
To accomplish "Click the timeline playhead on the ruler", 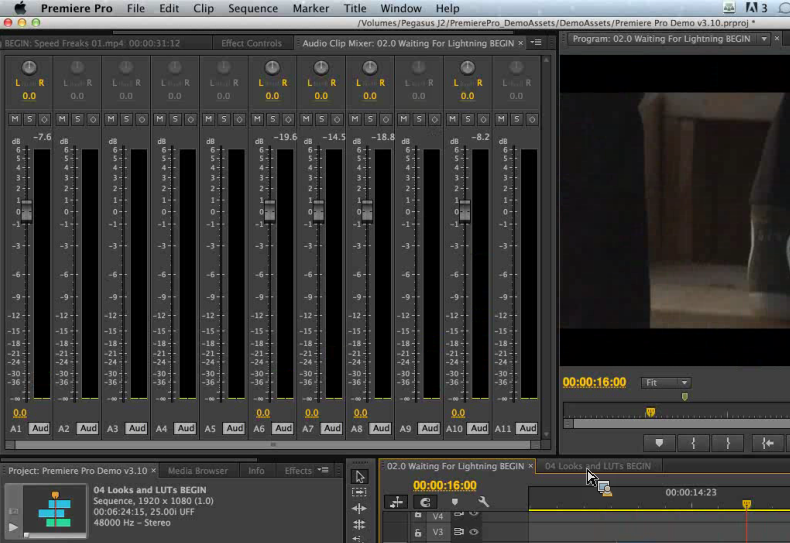I will pyautogui.click(x=747, y=504).
